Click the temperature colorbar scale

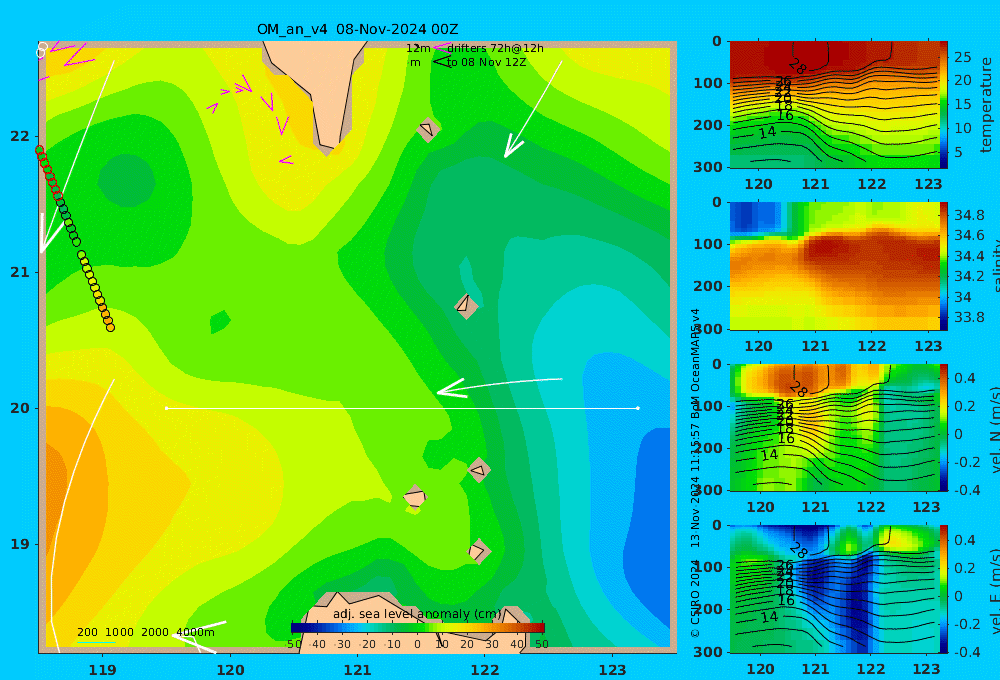tap(944, 105)
